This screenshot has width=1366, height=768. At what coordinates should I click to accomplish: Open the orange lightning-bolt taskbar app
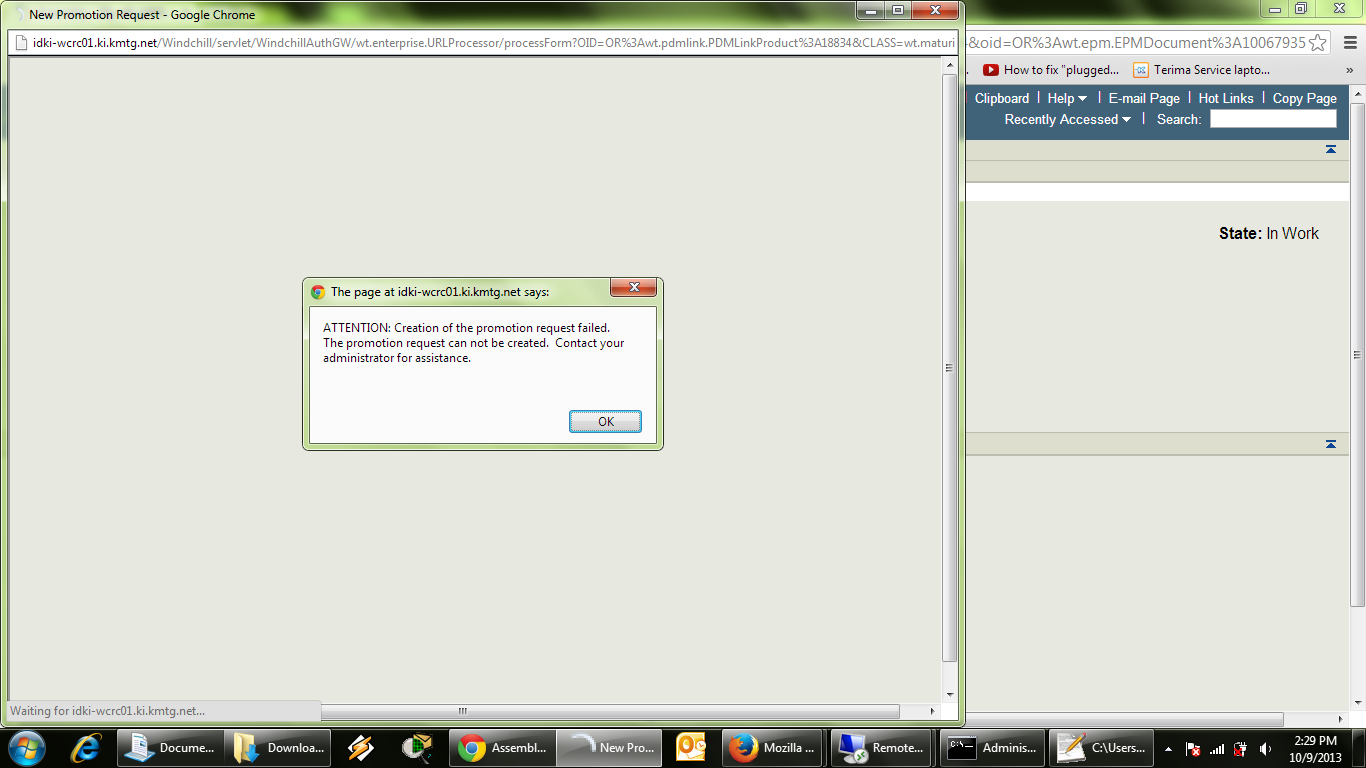pyautogui.click(x=360, y=747)
